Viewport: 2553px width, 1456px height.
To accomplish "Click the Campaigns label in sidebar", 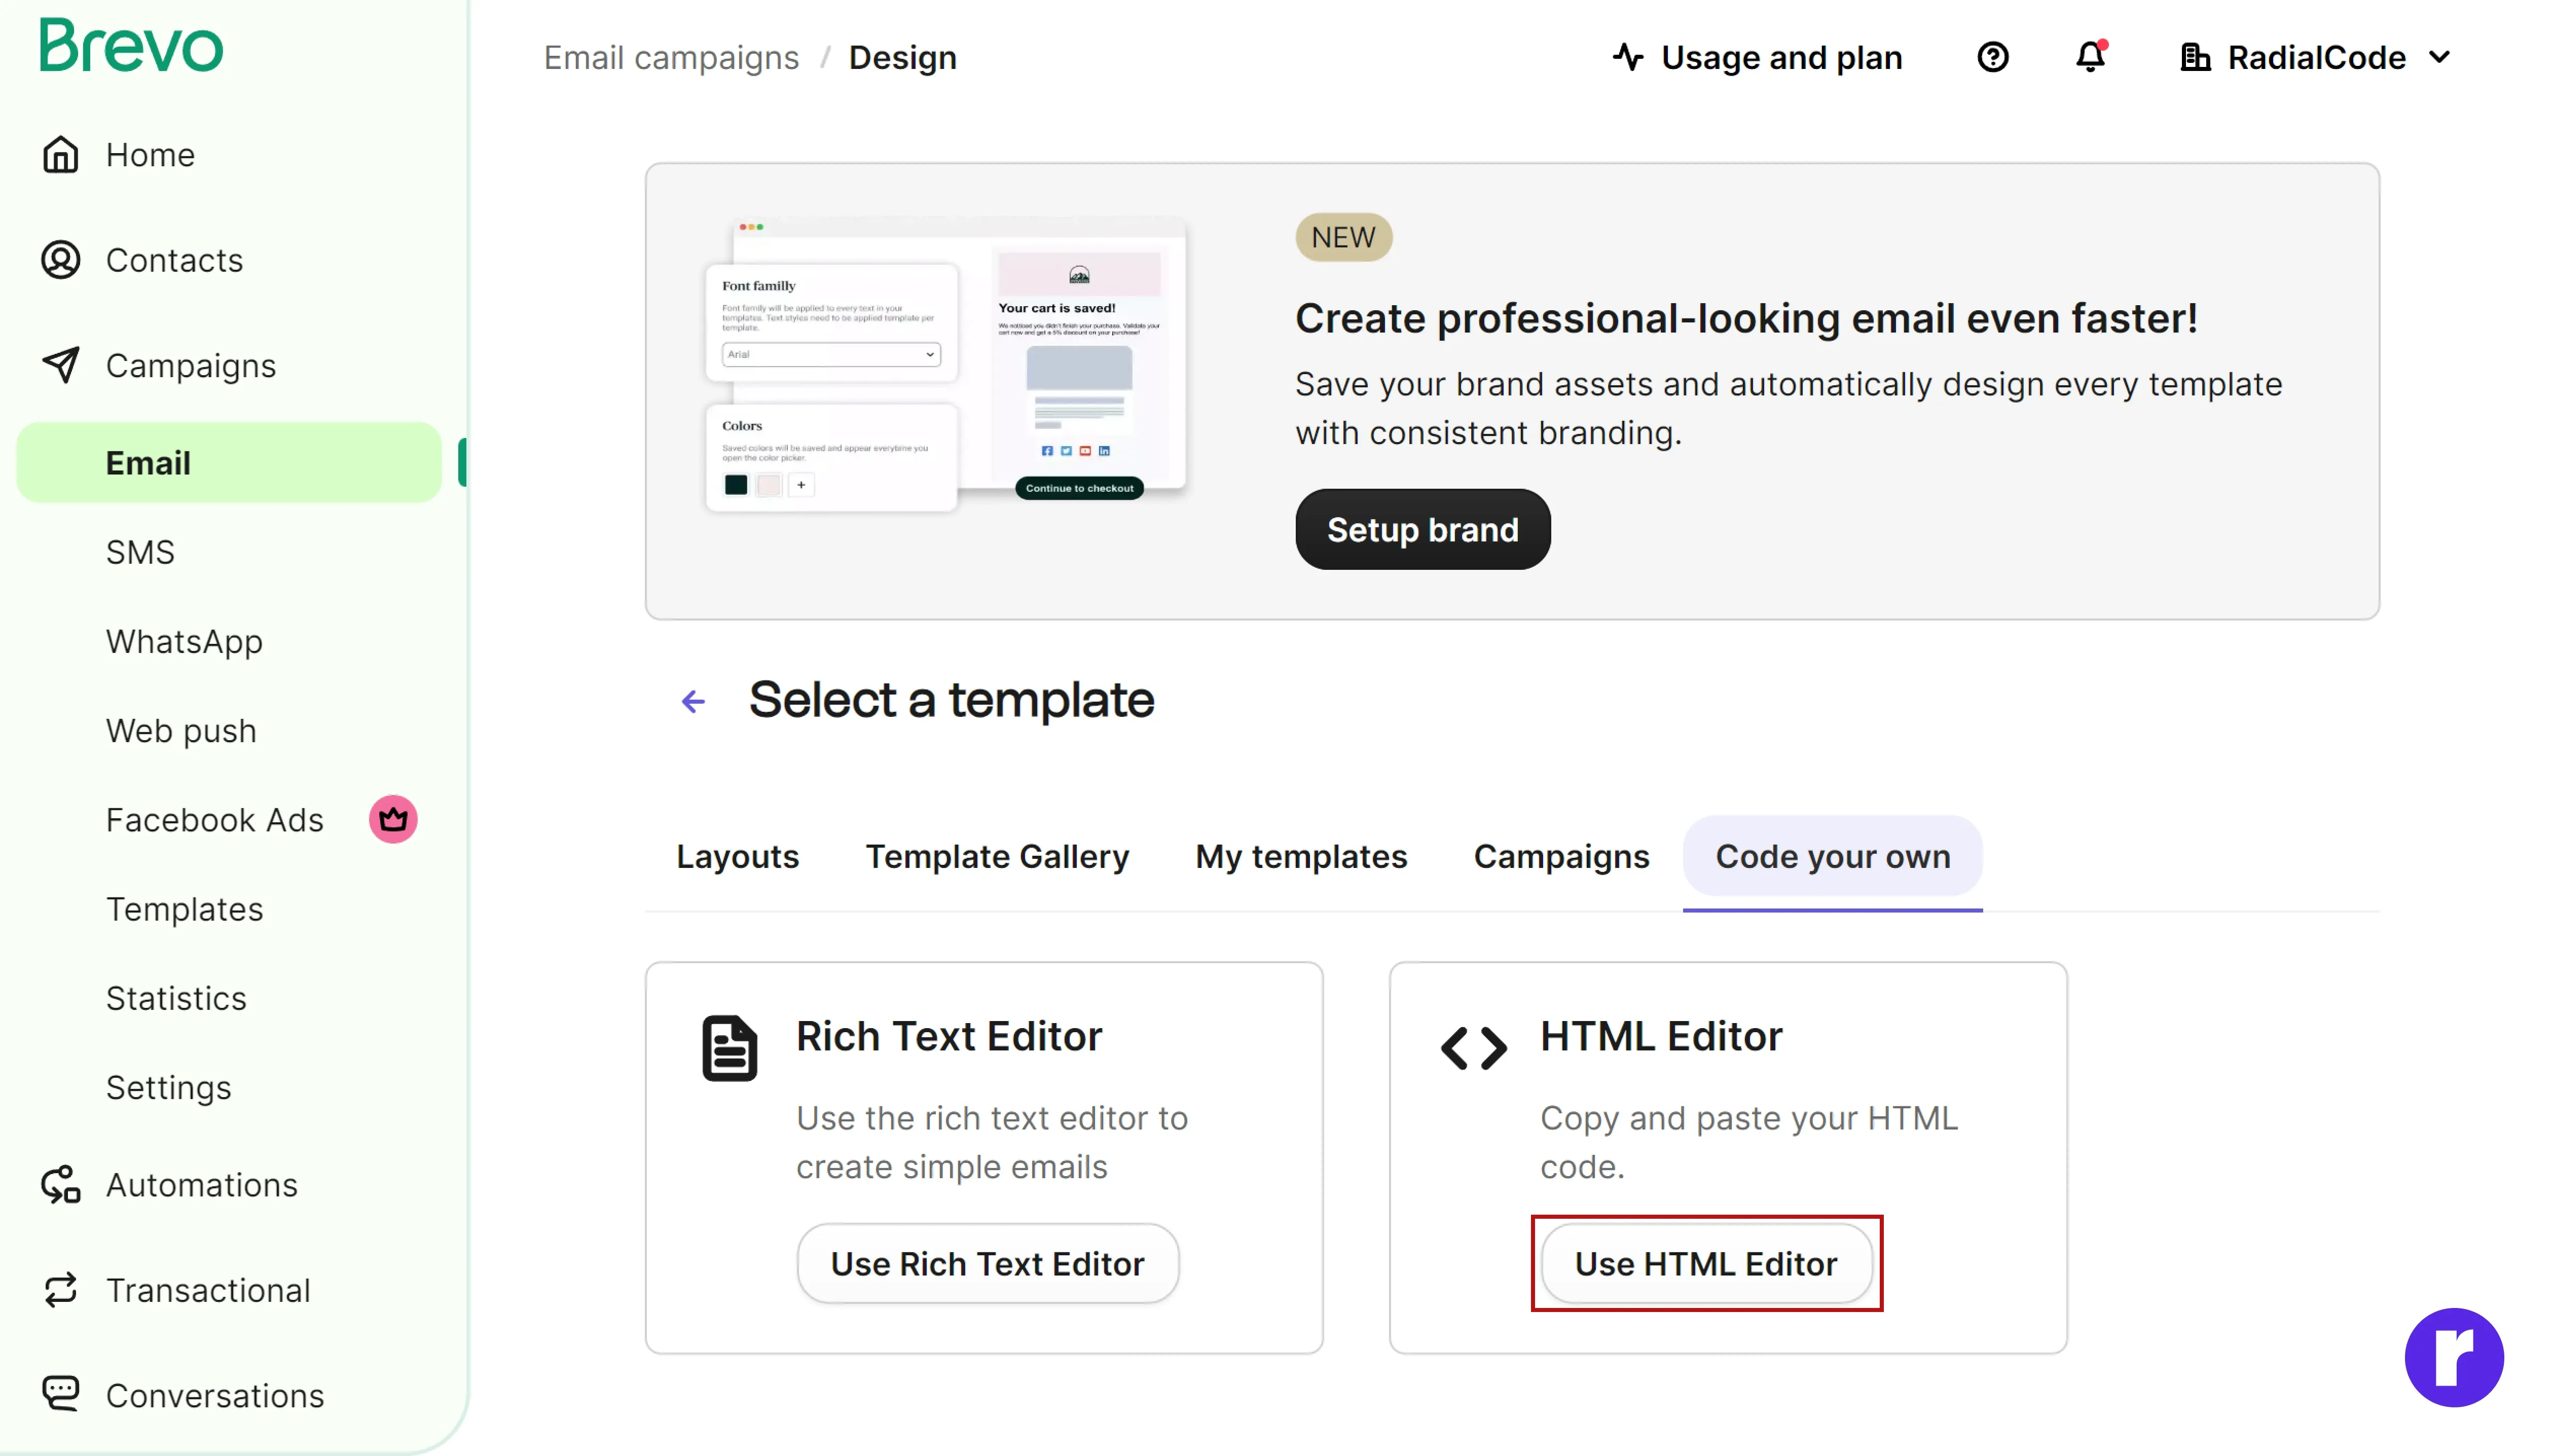I will point(191,365).
